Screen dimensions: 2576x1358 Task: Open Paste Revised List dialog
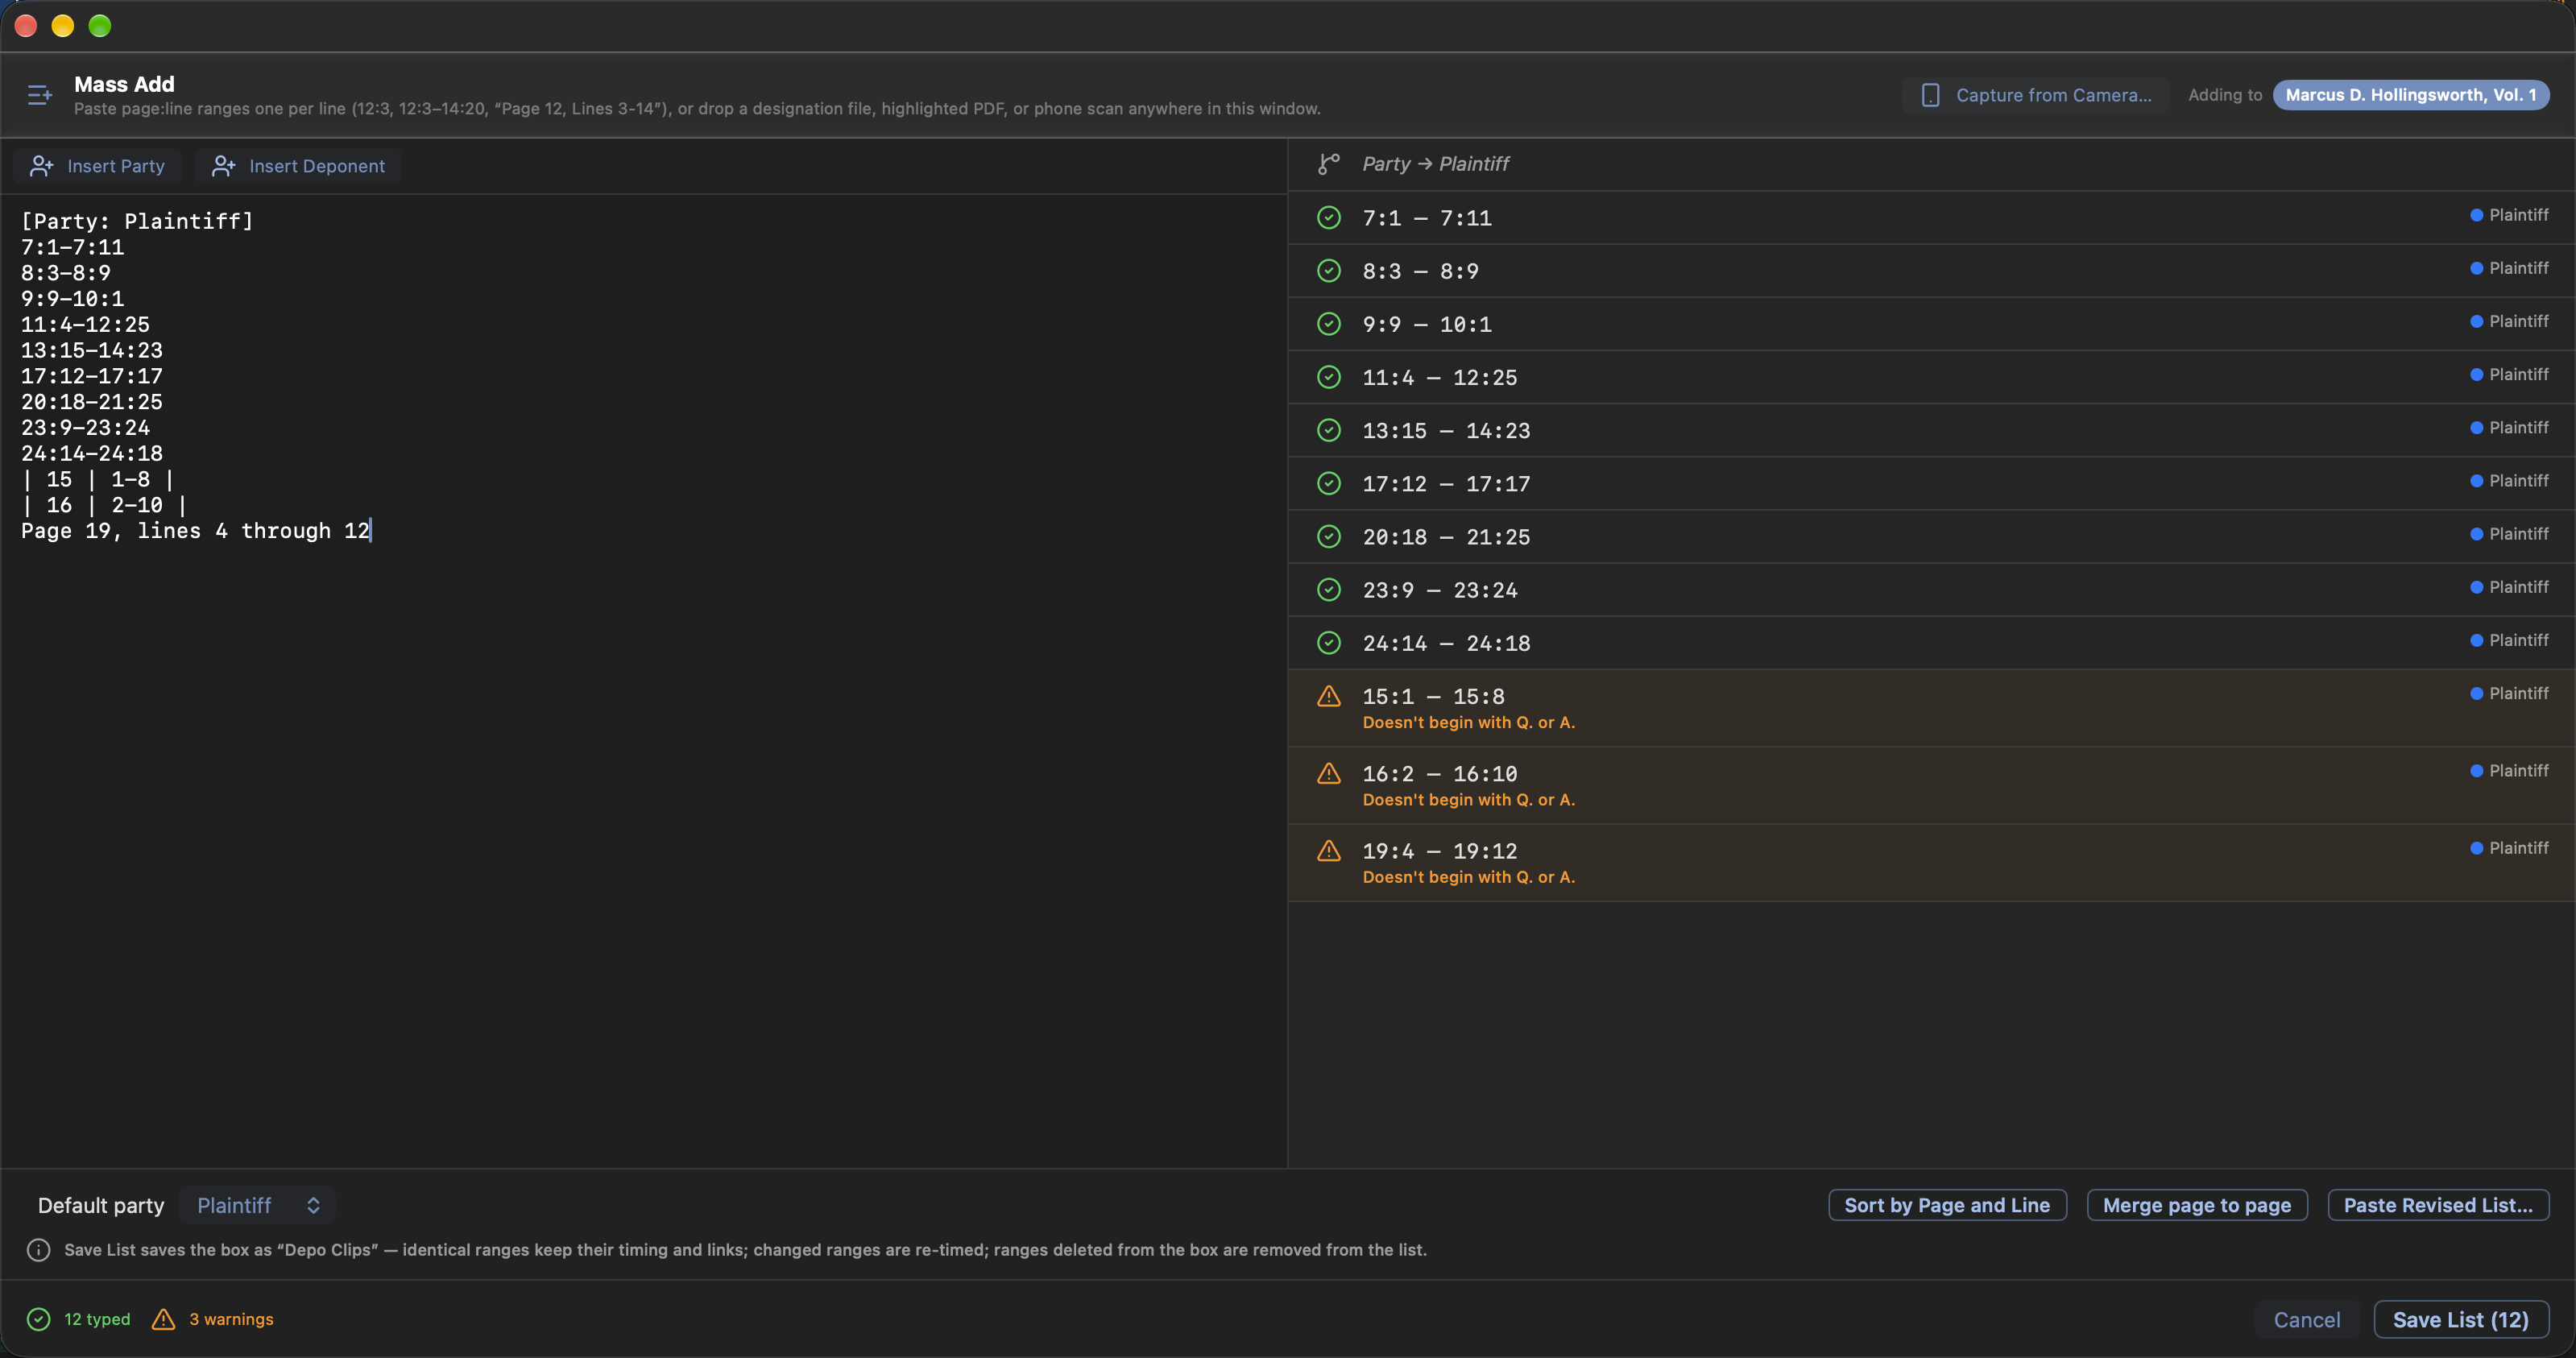[2438, 1205]
